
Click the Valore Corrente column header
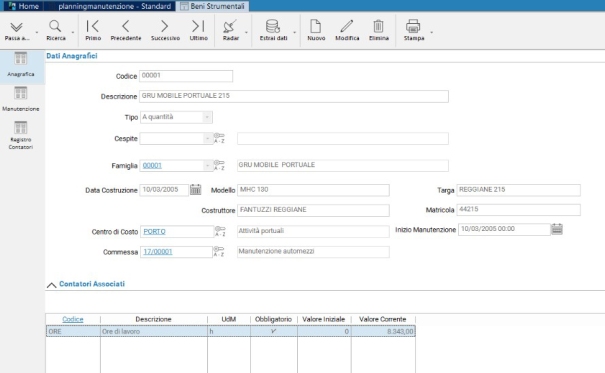pyautogui.click(x=382, y=319)
